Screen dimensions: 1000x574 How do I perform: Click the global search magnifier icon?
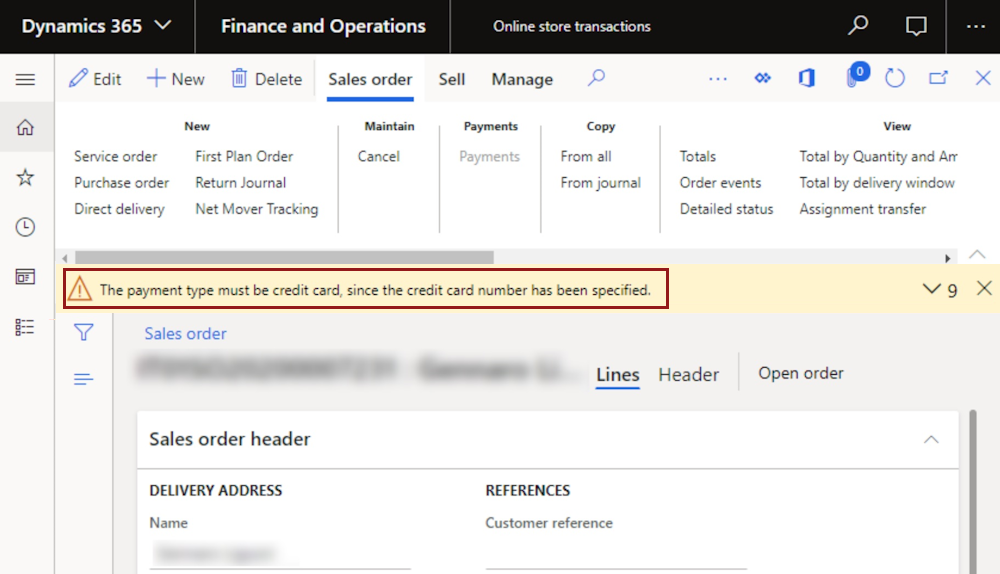[858, 26]
